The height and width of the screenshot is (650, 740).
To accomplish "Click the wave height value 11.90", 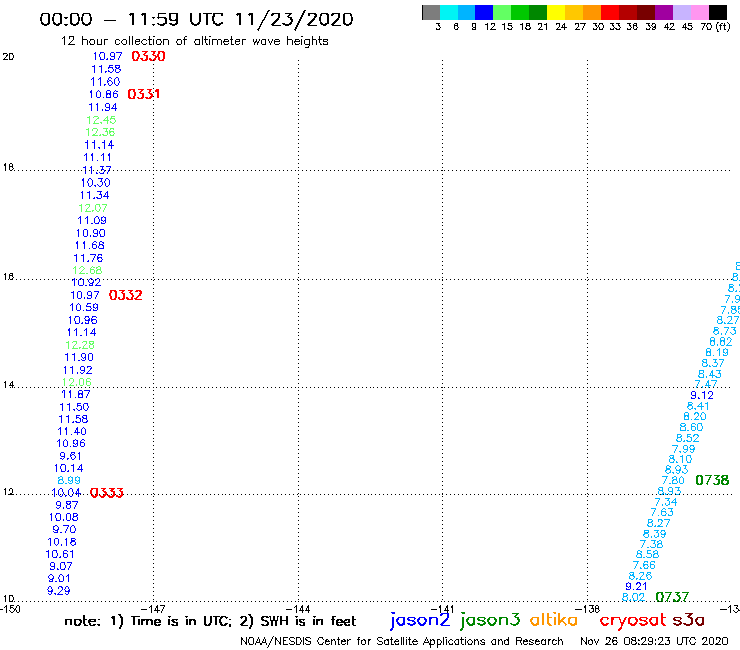I will point(79,357).
